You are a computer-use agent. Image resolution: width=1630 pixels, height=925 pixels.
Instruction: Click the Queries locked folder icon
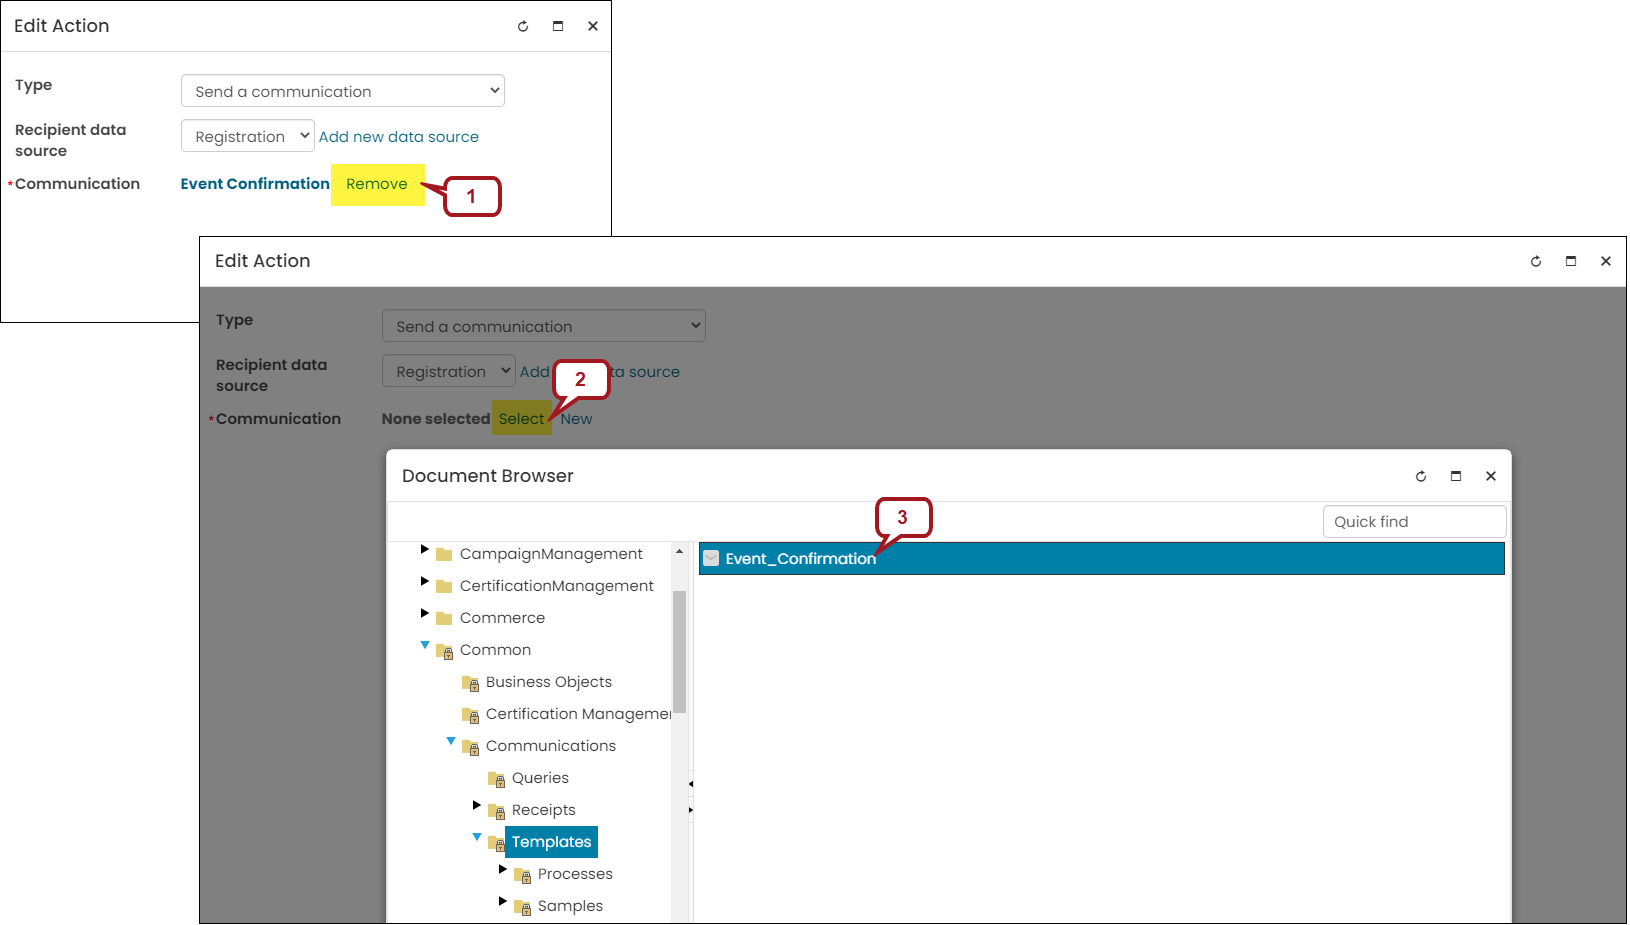pyautogui.click(x=497, y=779)
